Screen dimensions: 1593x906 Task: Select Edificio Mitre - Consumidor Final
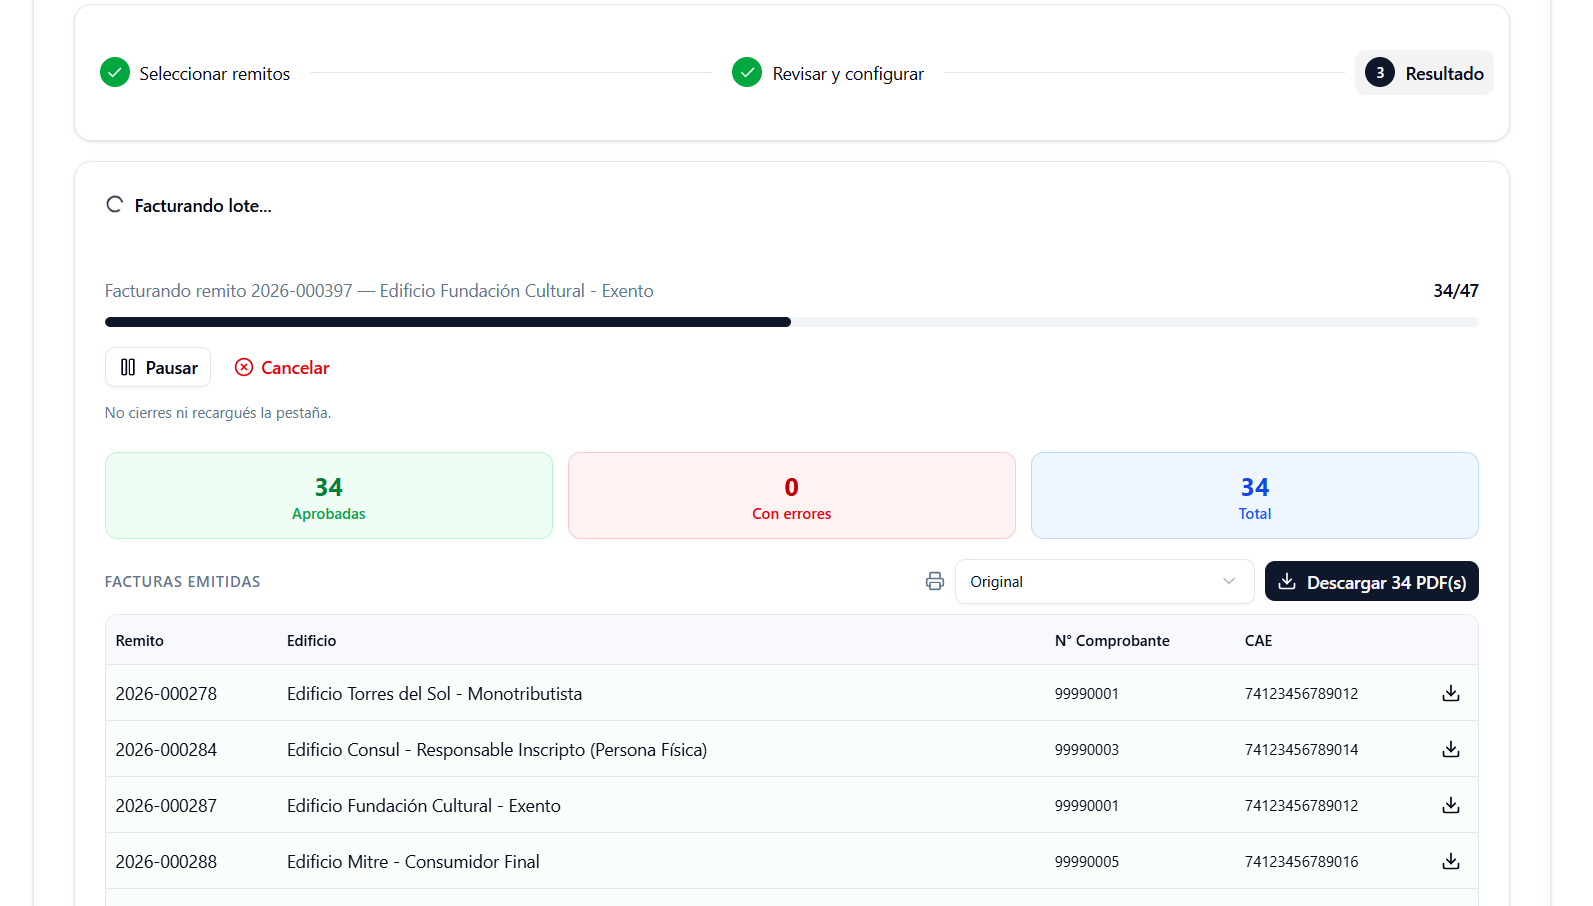[x=413, y=861]
